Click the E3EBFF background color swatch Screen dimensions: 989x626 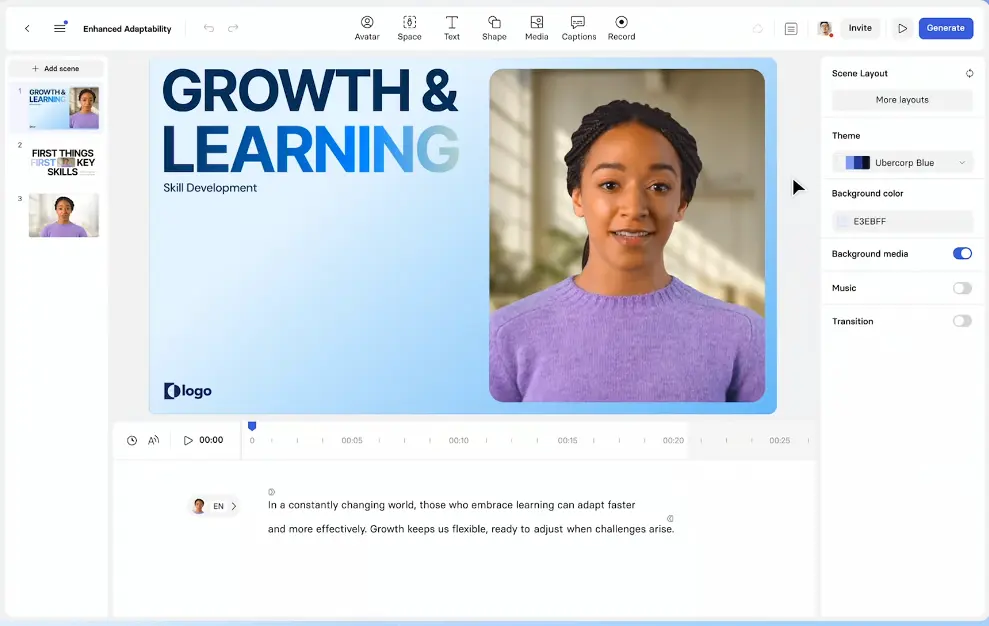(x=843, y=221)
